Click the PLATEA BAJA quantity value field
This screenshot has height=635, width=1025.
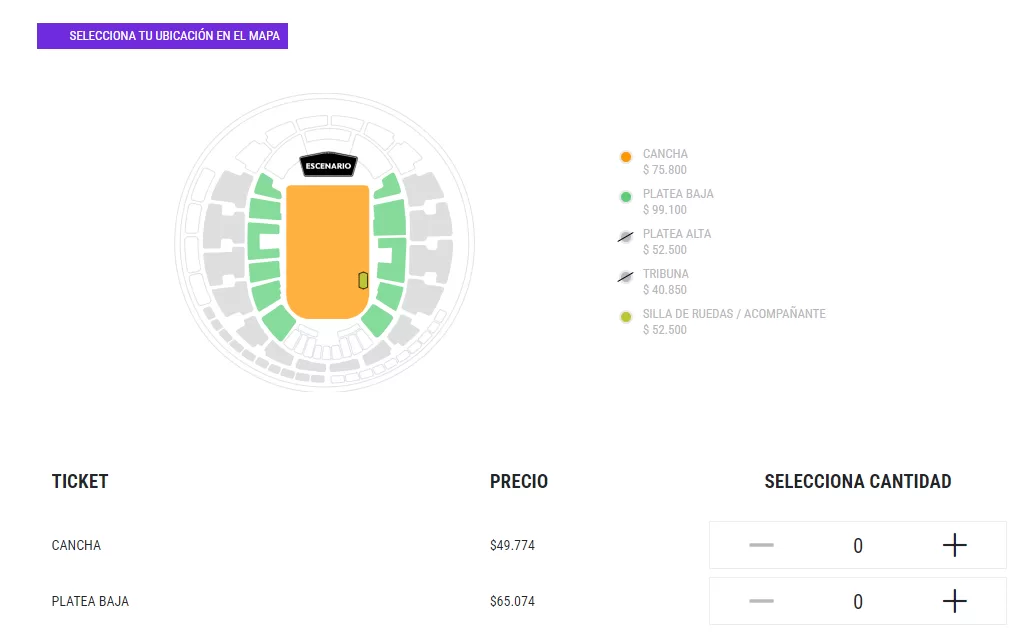858,602
